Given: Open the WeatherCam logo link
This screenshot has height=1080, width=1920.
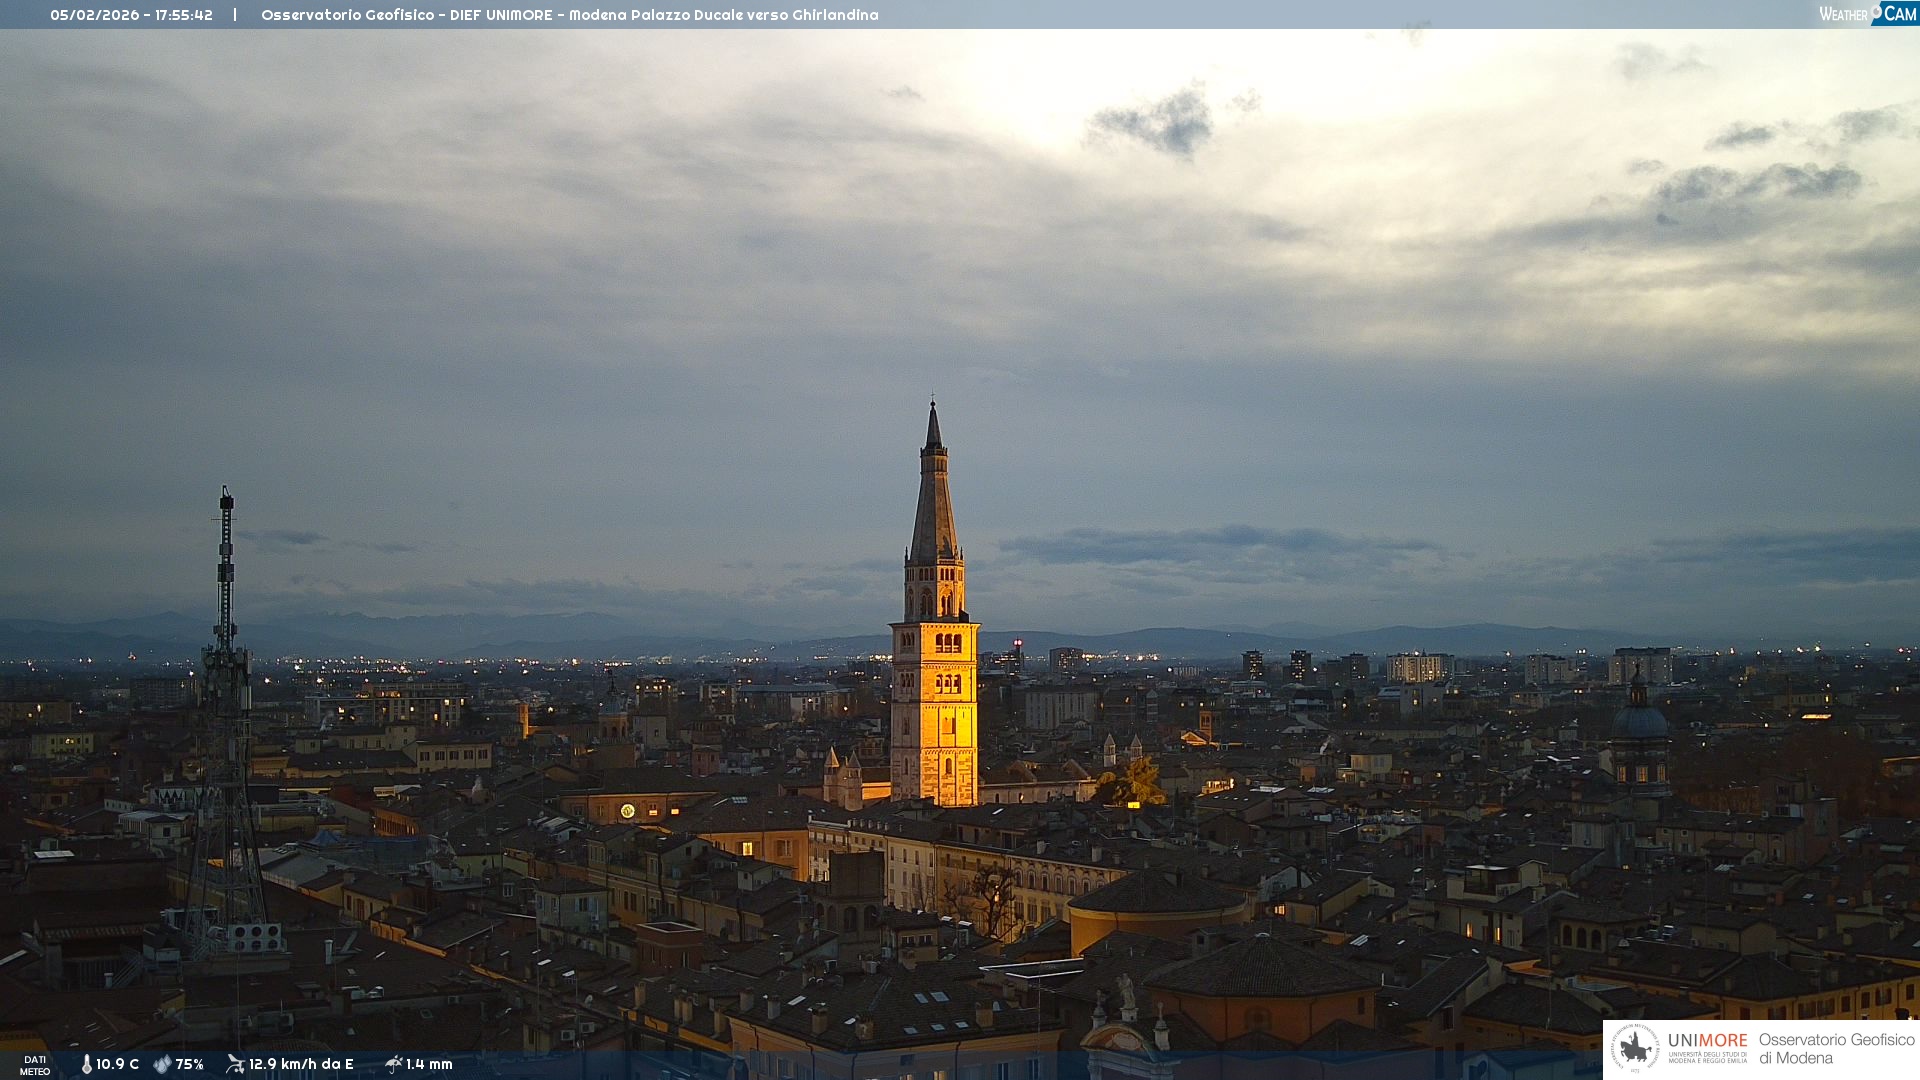Looking at the screenshot, I should 1867,14.
